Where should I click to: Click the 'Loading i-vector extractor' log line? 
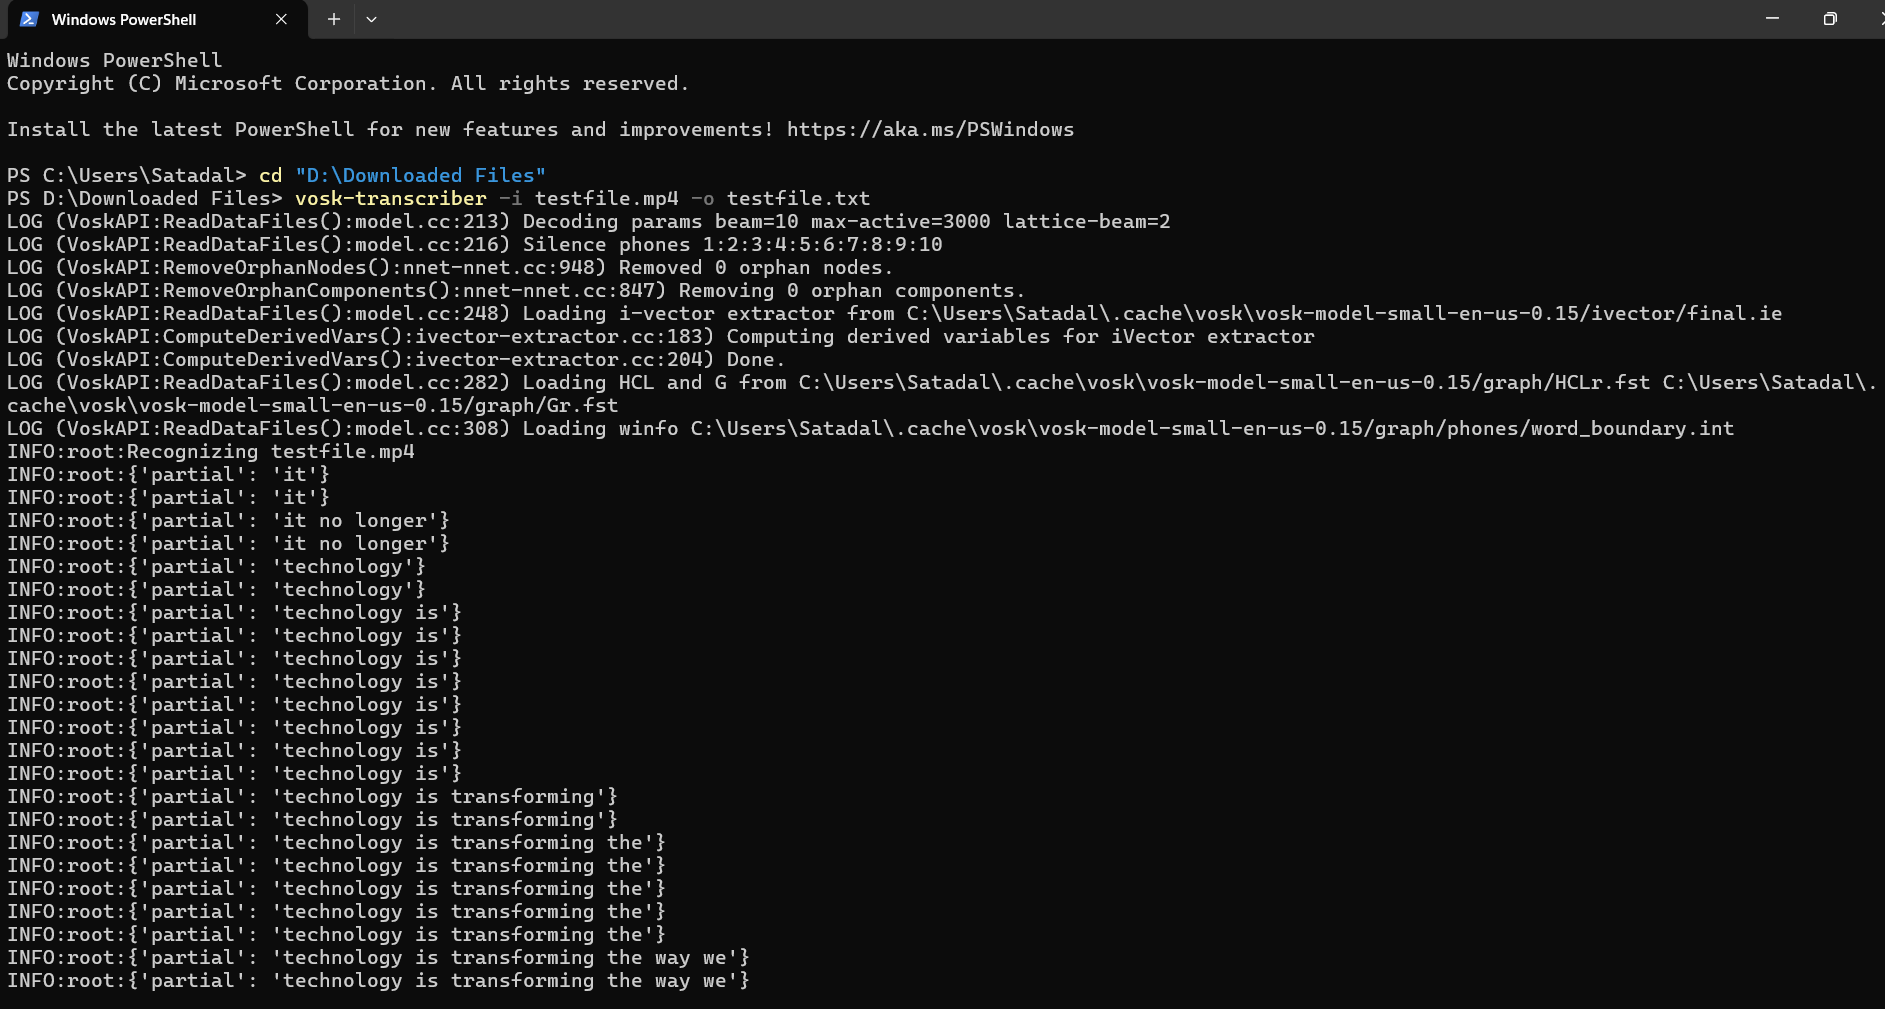click(894, 313)
